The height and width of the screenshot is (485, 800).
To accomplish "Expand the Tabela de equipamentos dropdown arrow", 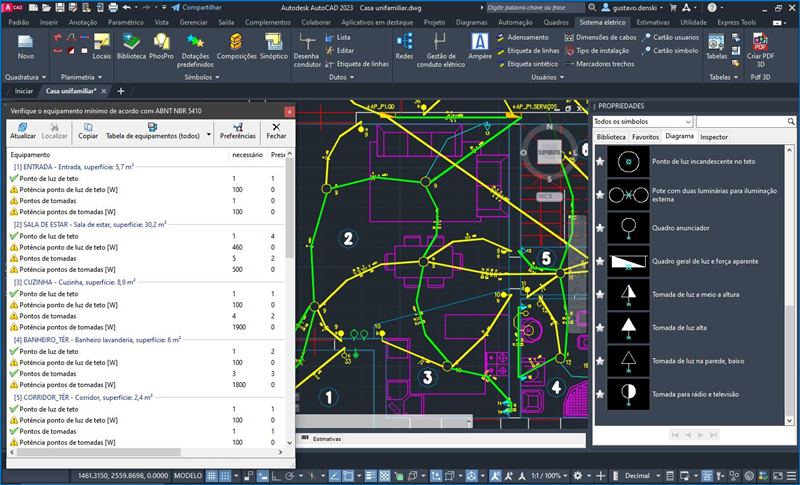I will (208, 134).
